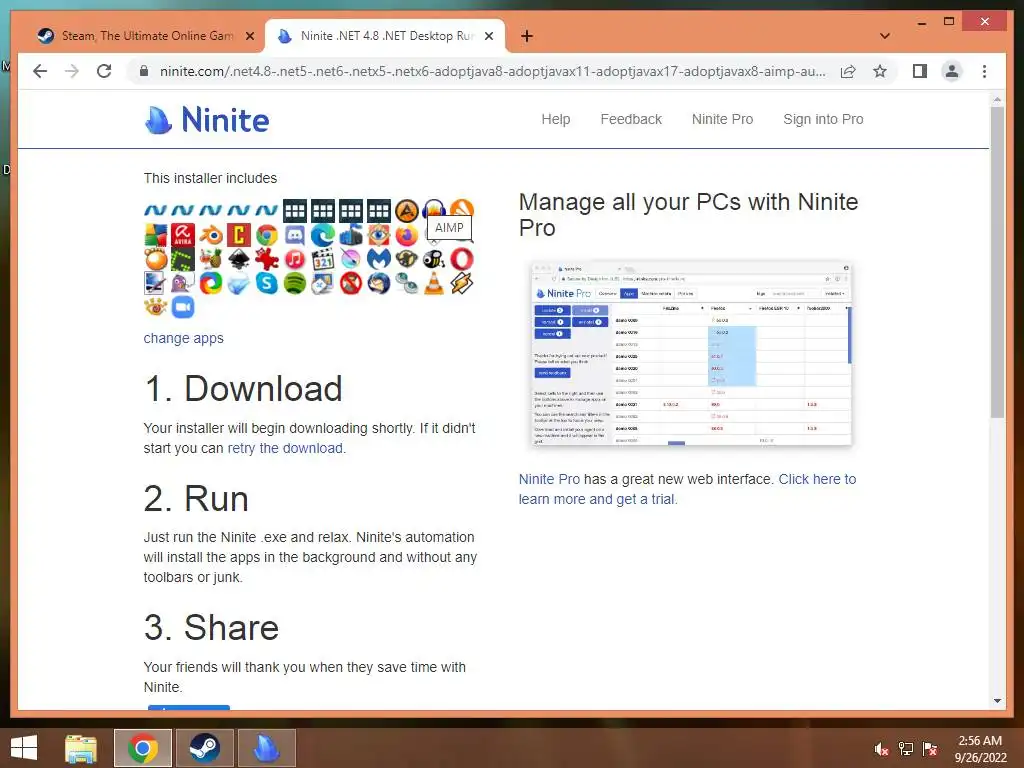
Task: Click the Winamp lightning icon
Action: coord(462,283)
